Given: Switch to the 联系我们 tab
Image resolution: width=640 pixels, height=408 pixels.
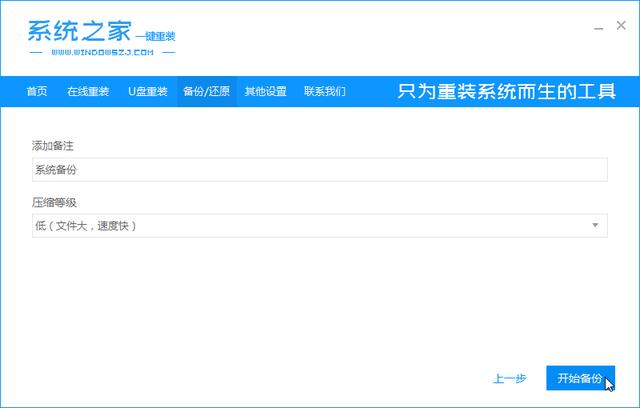Looking at the screenshot, I should [325, 92].
